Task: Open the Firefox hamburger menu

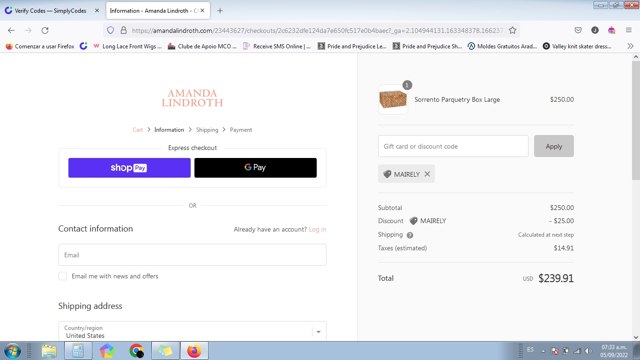Action: (x=629, y=30)
